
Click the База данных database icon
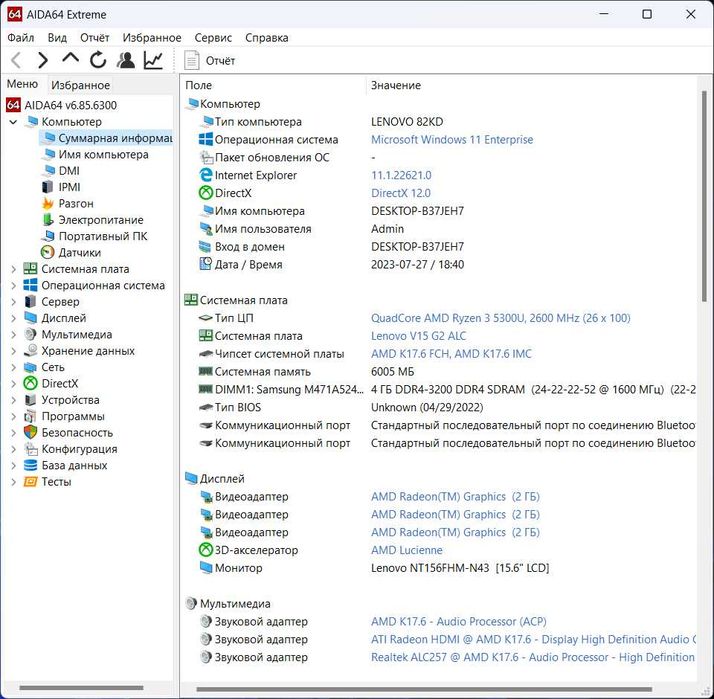pos(31,465)
